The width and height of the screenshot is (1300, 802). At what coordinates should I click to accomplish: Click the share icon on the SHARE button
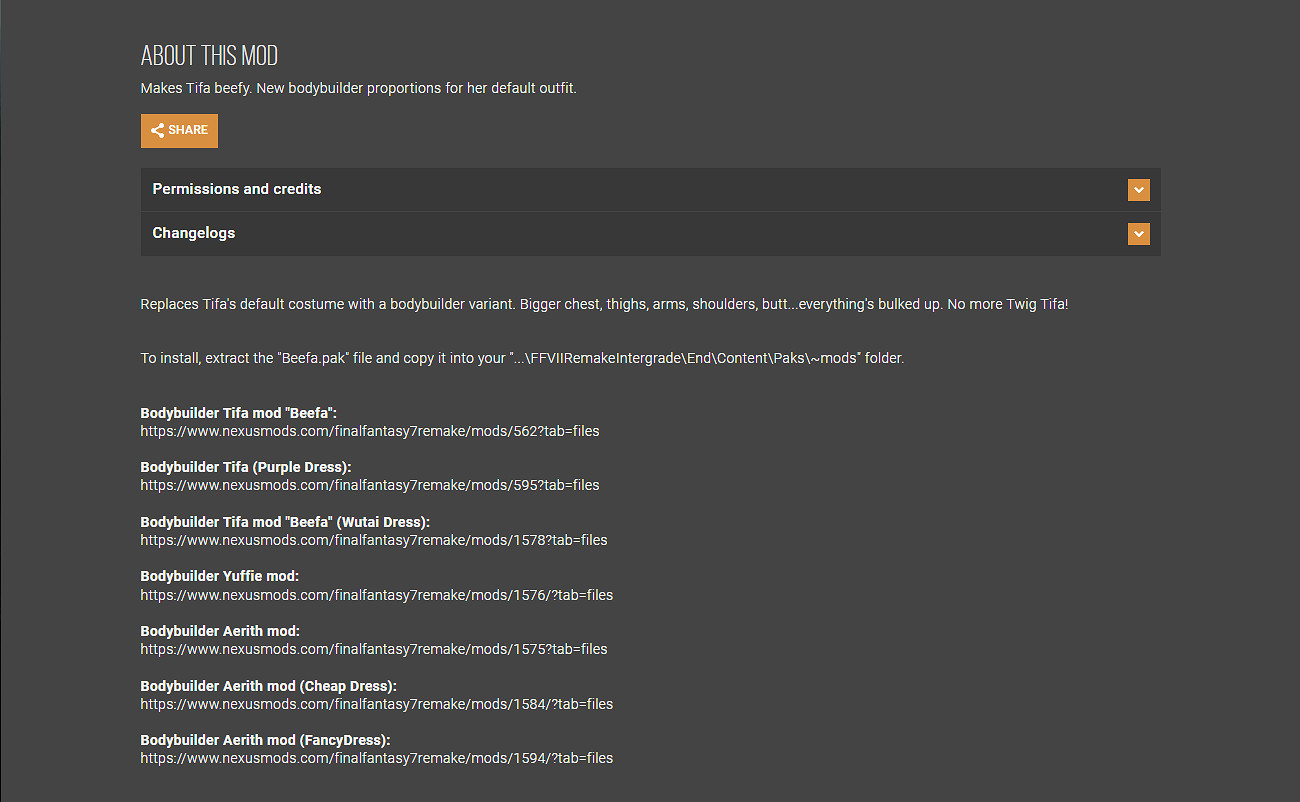(x=157, y=130)
